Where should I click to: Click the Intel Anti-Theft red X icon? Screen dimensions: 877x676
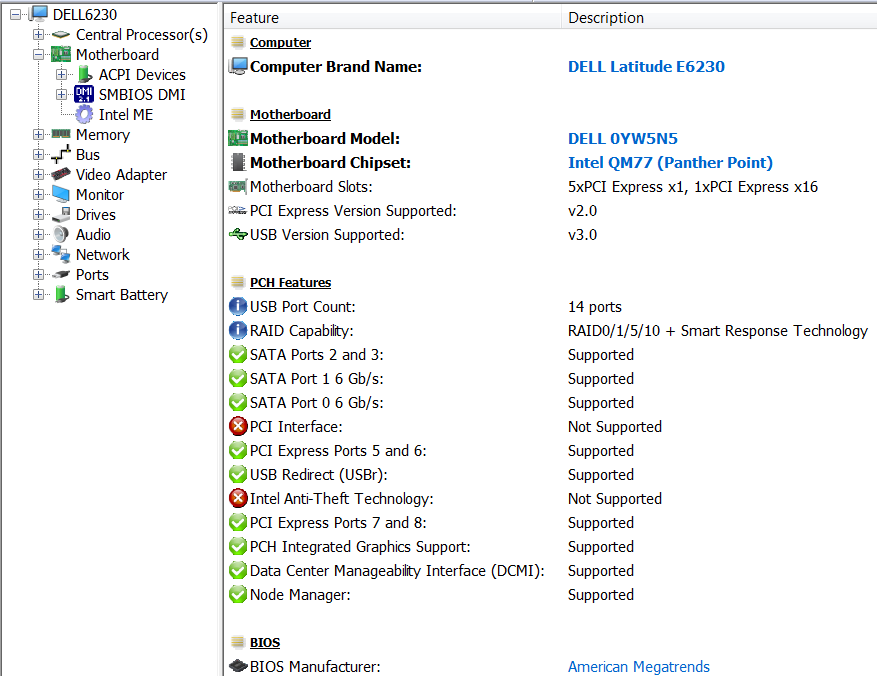238,498
